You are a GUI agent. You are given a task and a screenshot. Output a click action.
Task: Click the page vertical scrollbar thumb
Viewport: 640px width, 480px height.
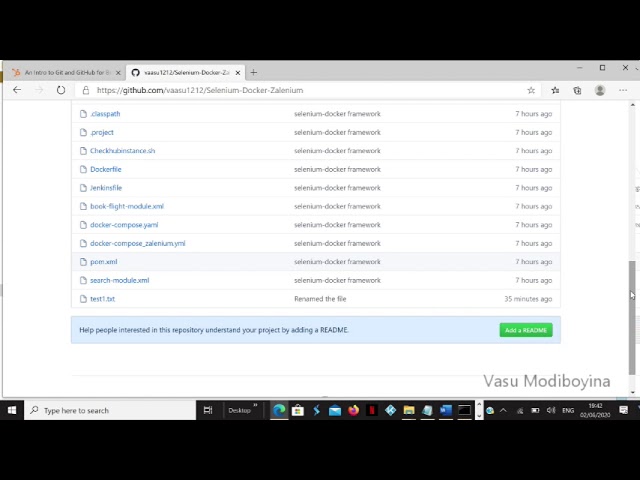coord(632,317)
